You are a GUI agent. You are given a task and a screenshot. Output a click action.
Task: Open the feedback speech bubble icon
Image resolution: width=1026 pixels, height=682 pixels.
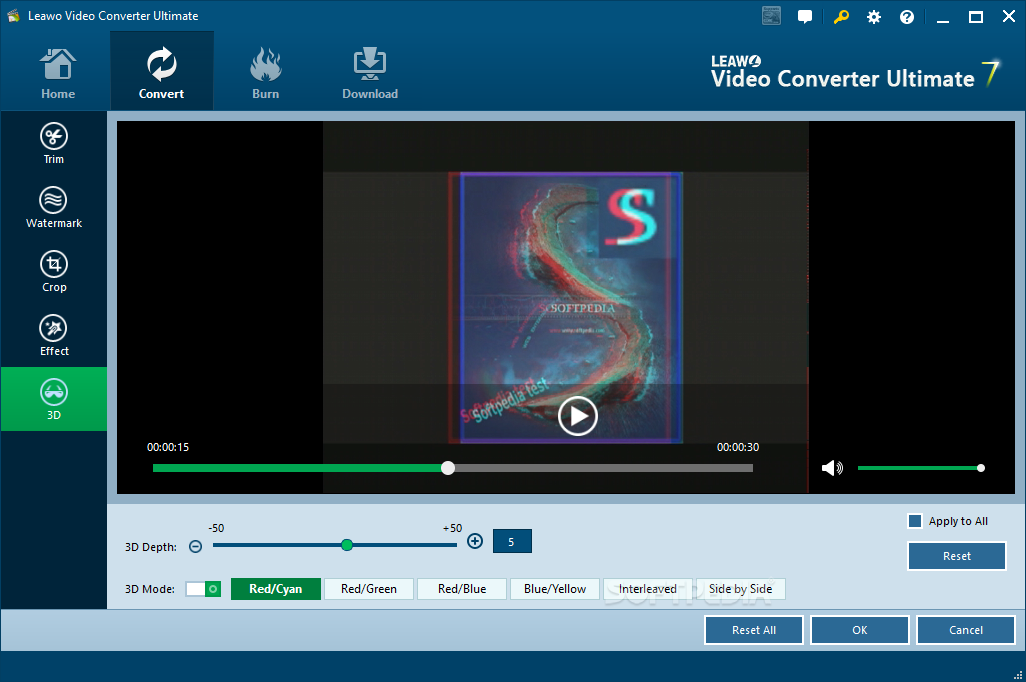[805, 17]
